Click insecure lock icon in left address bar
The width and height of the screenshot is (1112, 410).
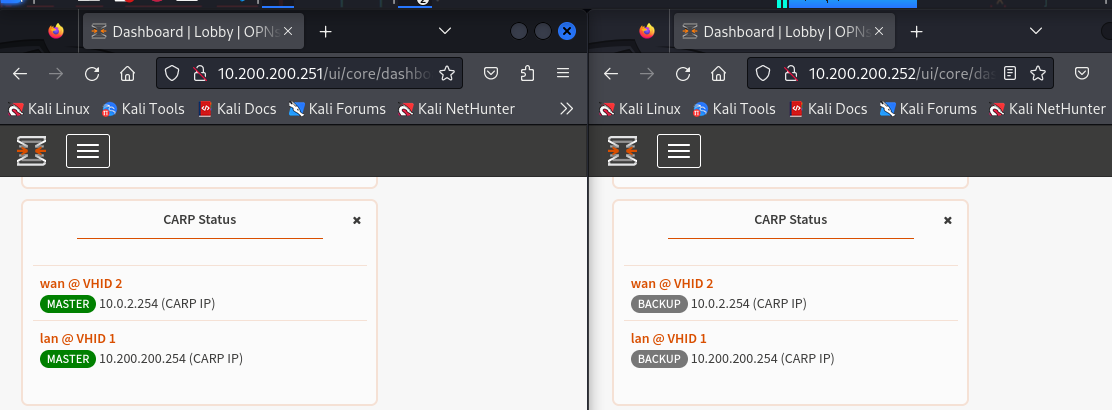click(x=199, y=73)
